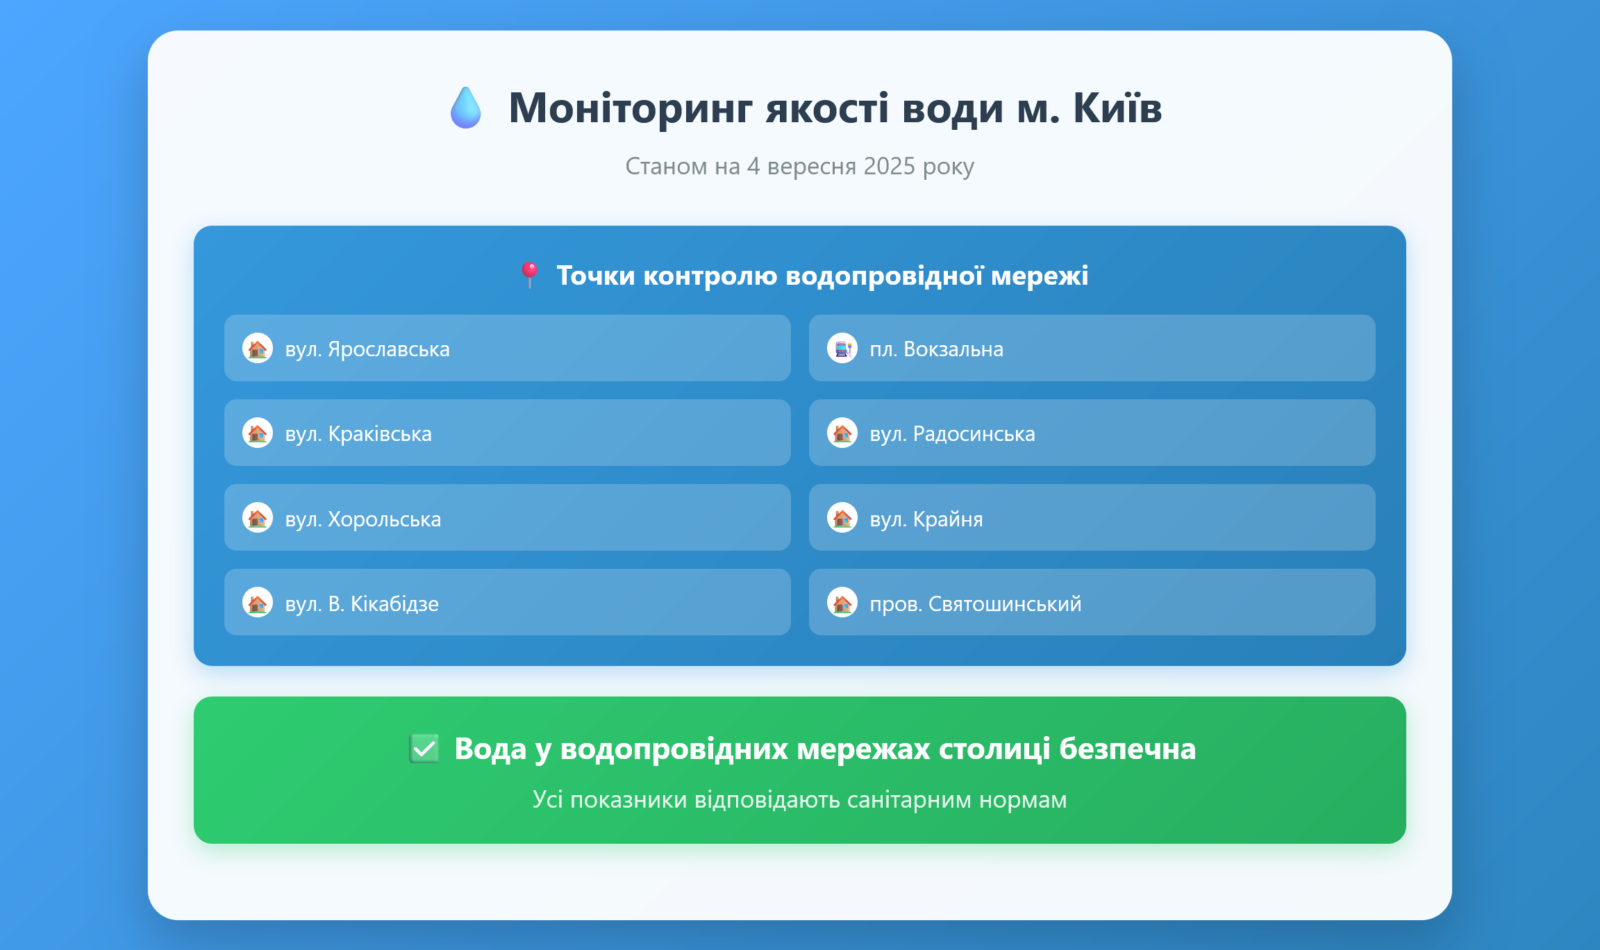Click the house icon beside вул. Радосинська
Viewport: 1600px width, 950px height.
(842, 433)
